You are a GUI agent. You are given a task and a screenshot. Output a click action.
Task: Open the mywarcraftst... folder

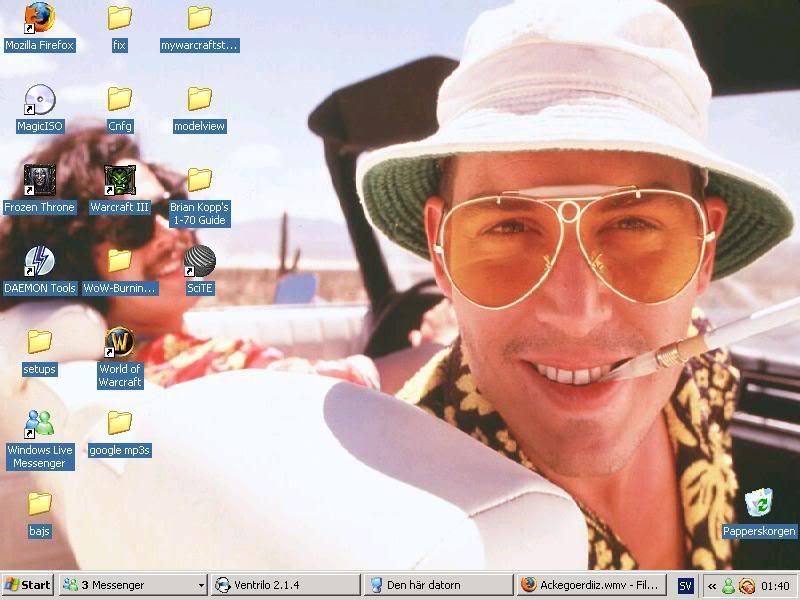[x=199, y=27]
